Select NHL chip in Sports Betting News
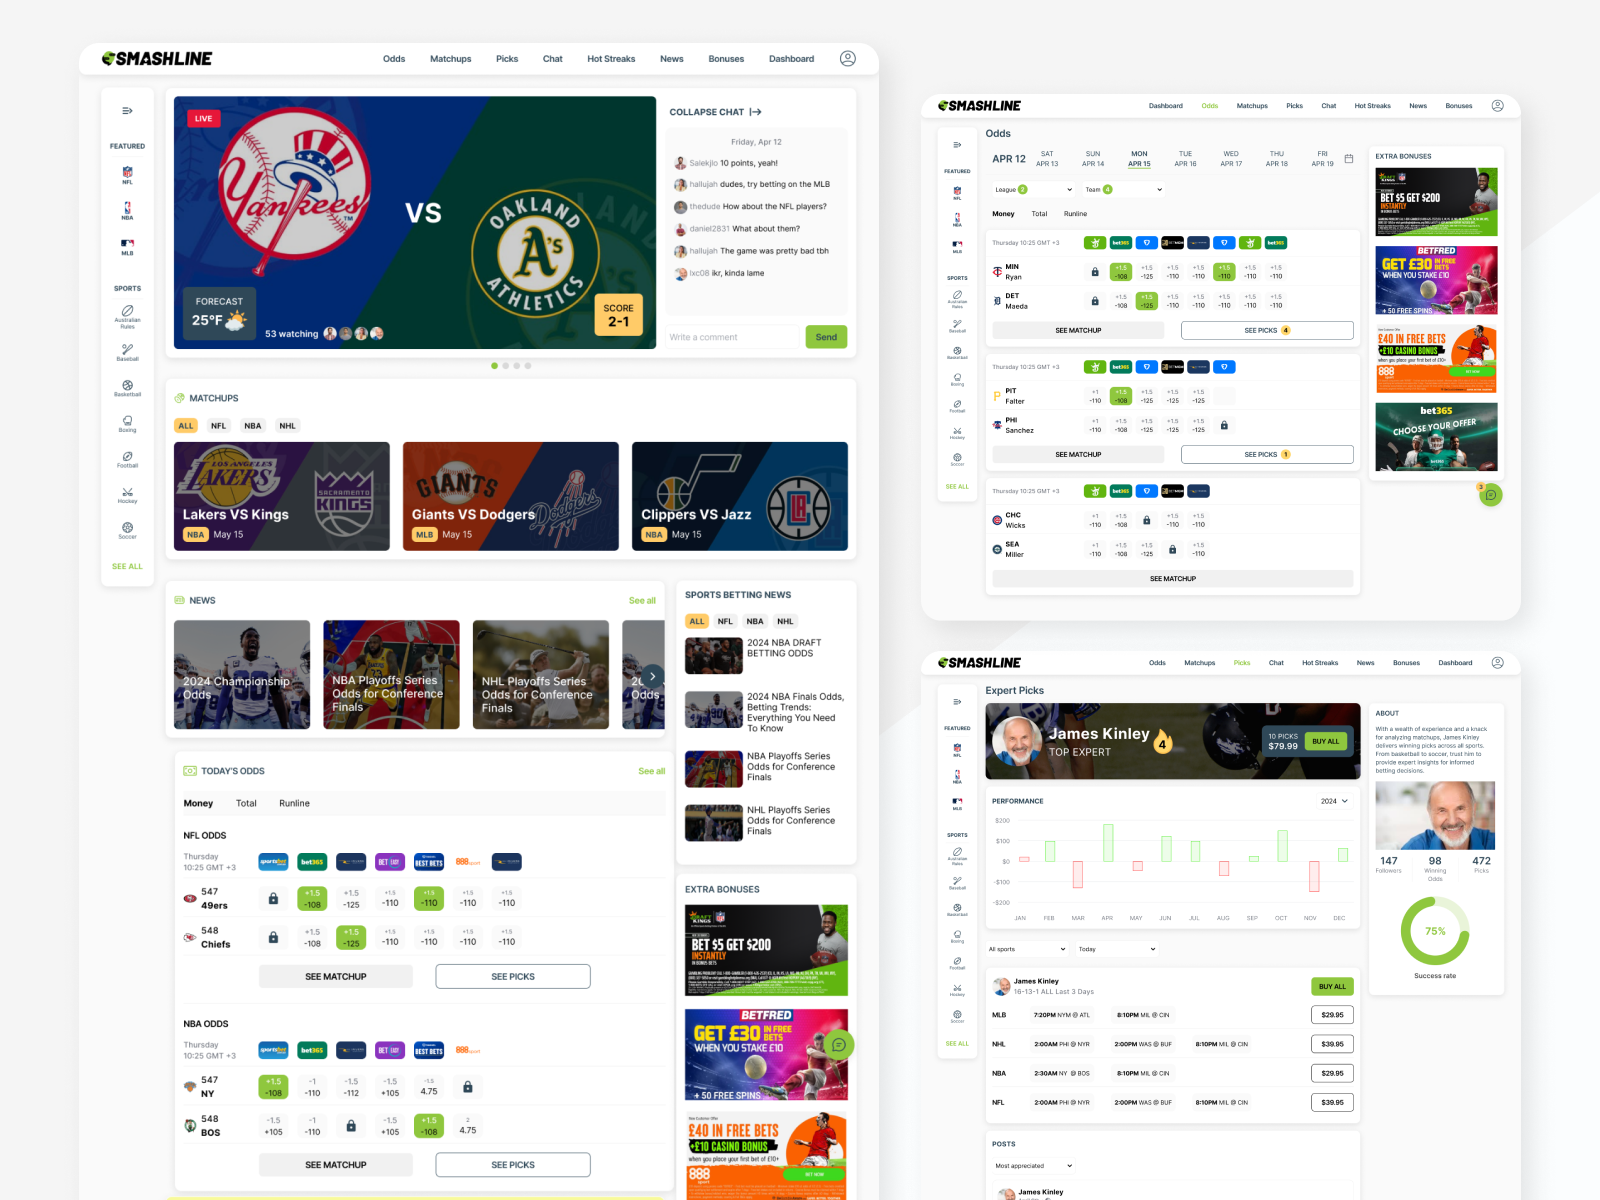 pos(786,621)
